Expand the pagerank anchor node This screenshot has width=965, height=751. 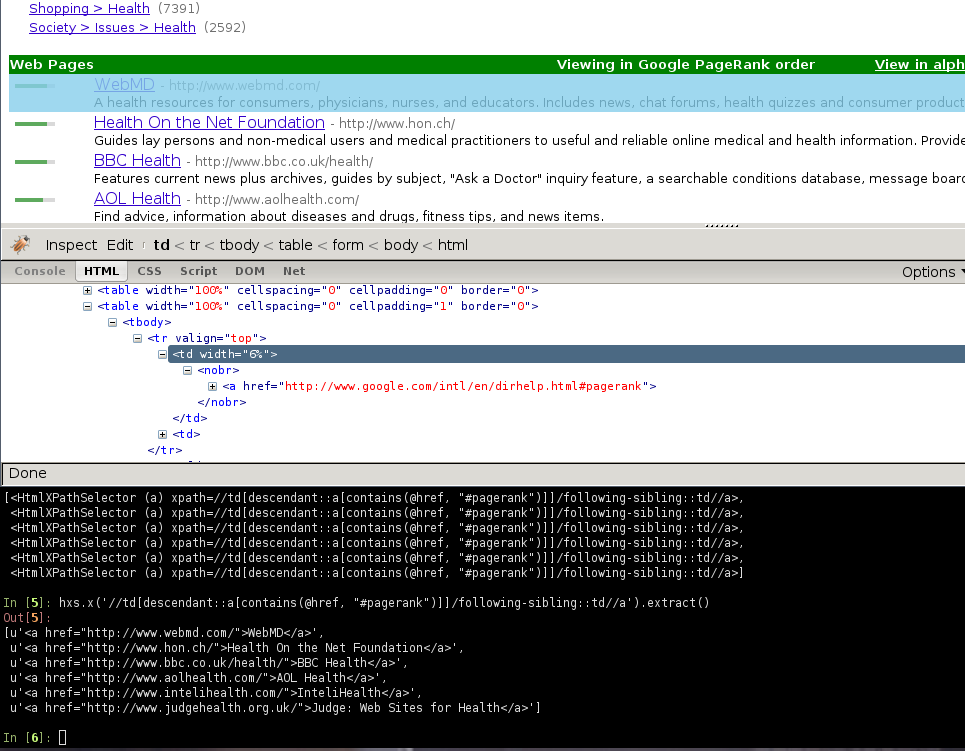[213, 387]
